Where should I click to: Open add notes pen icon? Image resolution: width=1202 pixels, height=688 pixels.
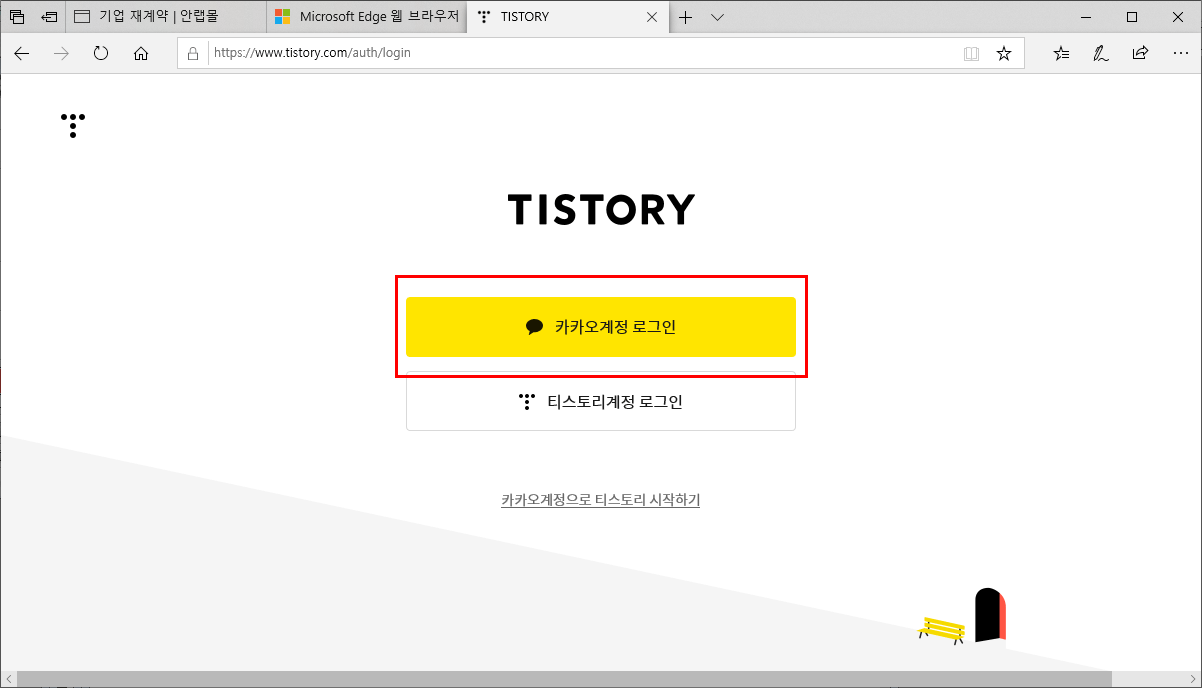pos(1100,53)
